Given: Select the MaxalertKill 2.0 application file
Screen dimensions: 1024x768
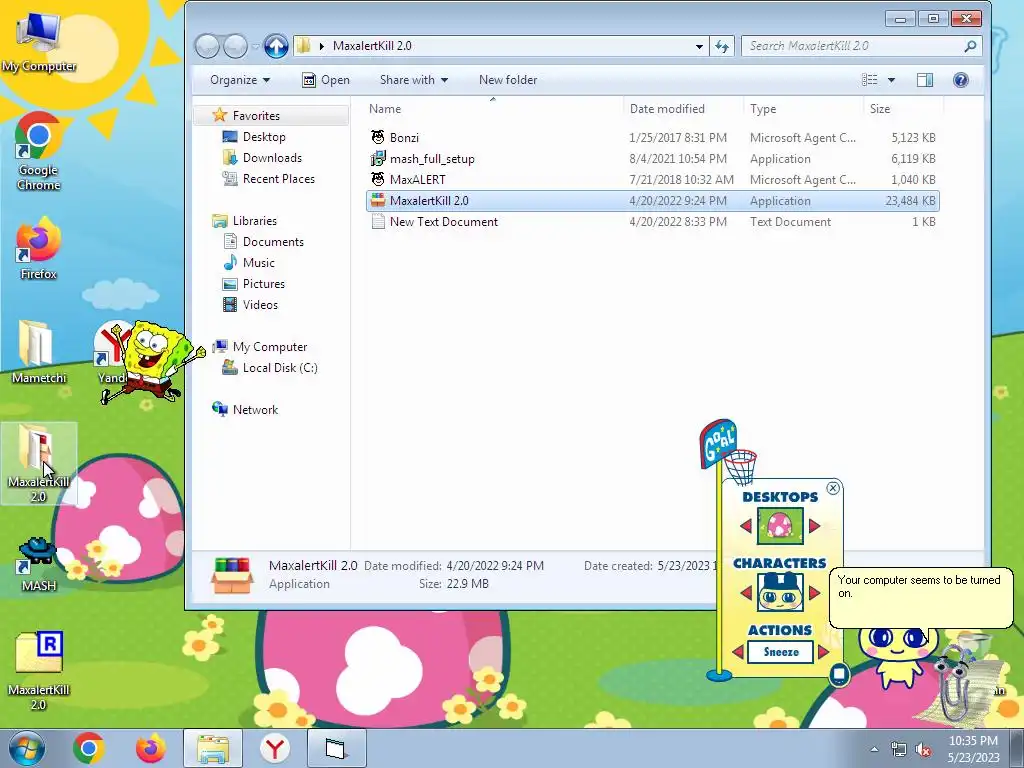Looking at the screenshot, I should click(x=652, y=200).
